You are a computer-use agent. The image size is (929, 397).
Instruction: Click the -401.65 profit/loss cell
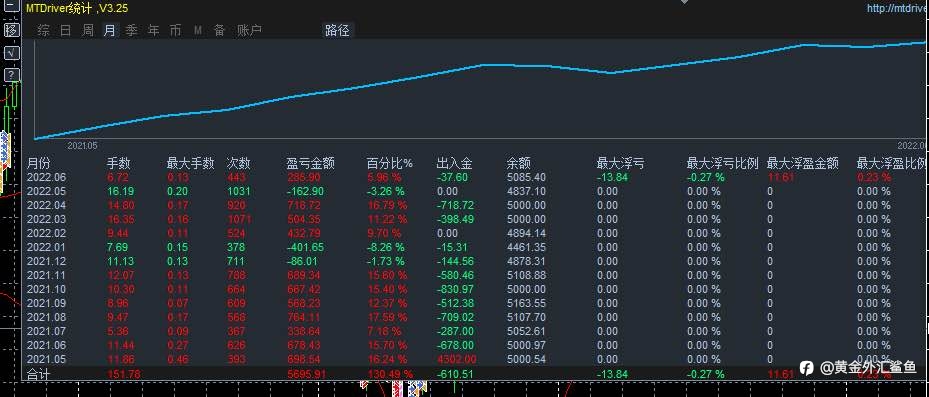(305, 247)
